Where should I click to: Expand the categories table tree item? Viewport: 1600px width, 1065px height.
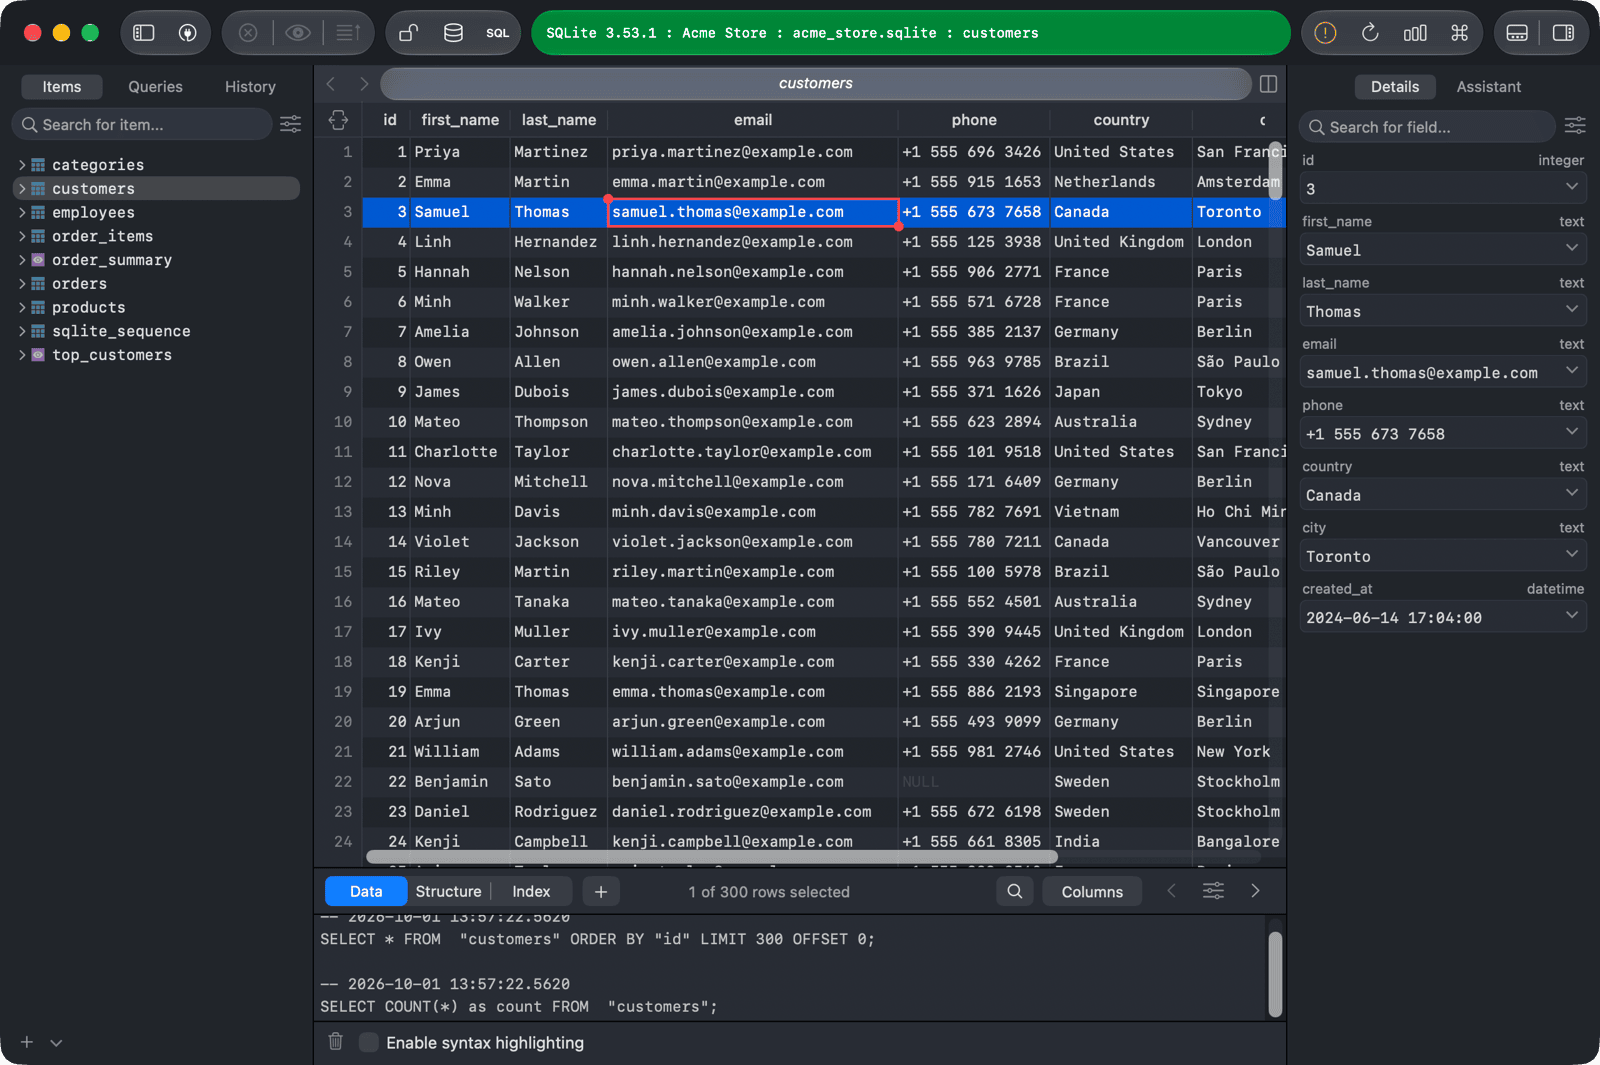[x=22, y=165]
